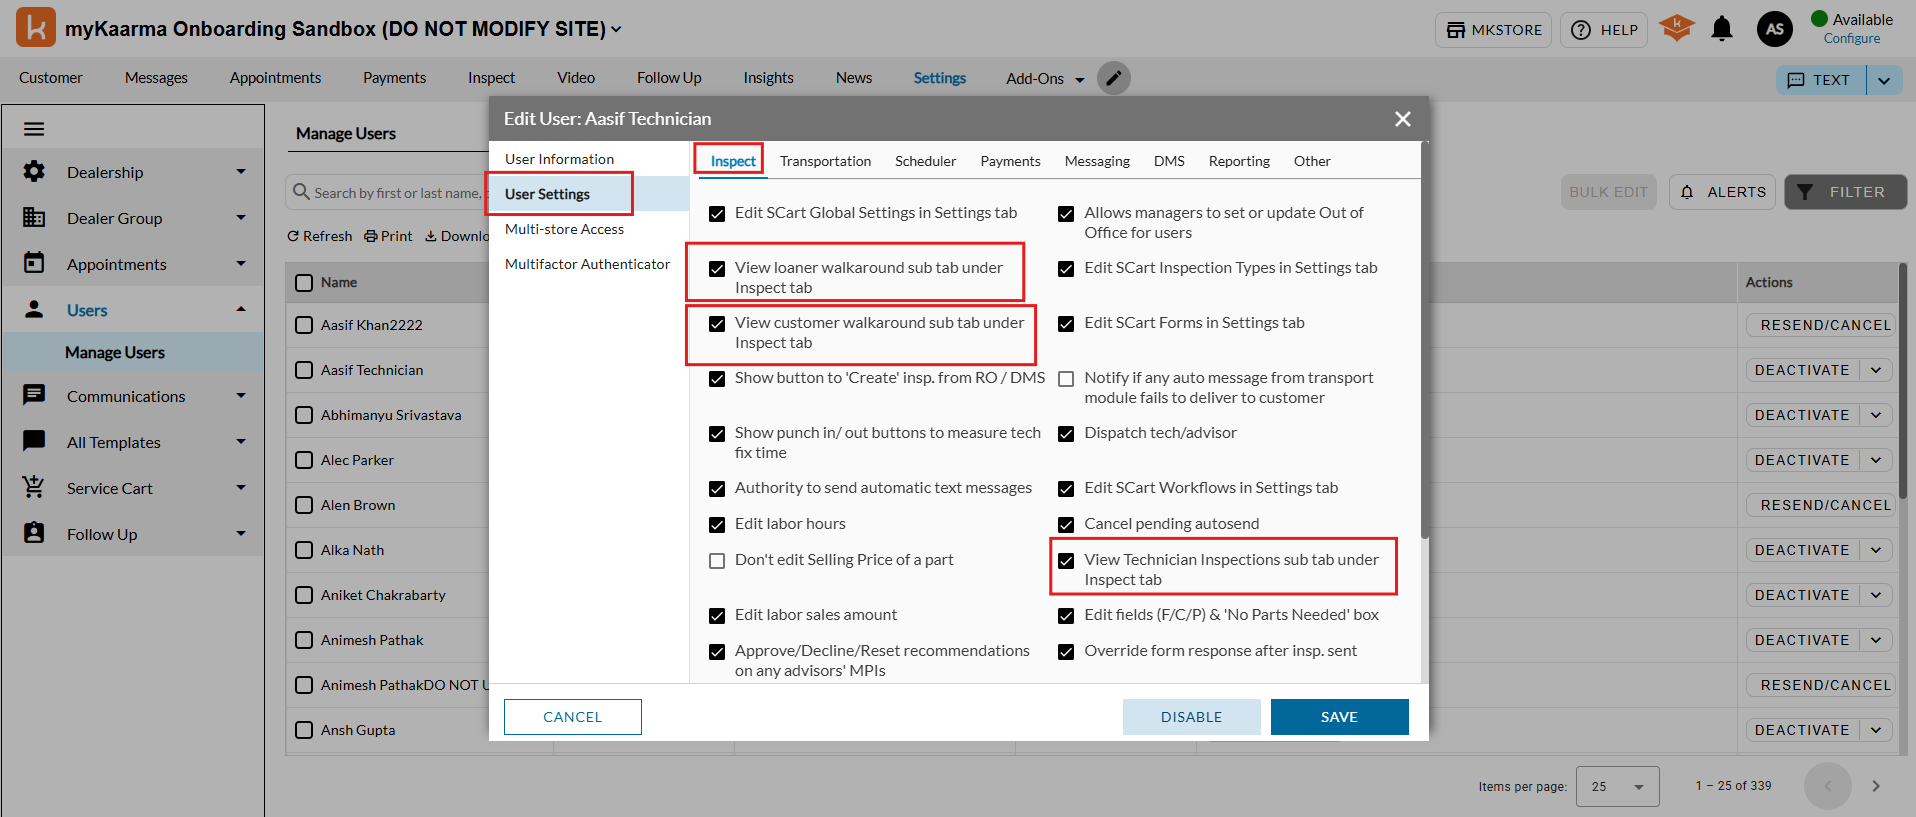Open the AS user avatar
This screenshot has width=1916, height=817.
[1775, 29]
